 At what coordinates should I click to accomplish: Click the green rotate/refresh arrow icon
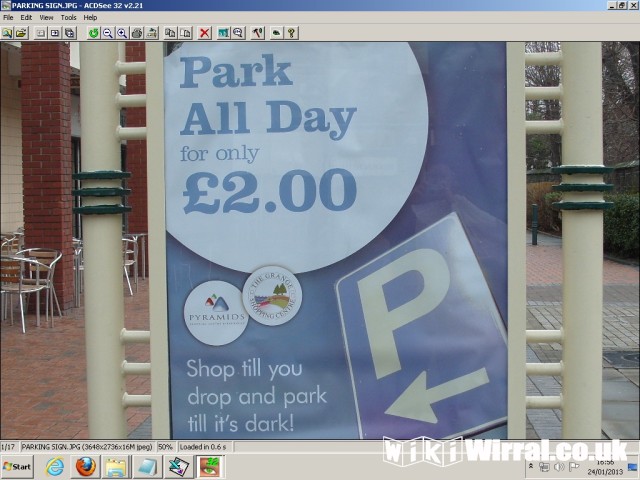pyautogui.click(x=94, y=33)
